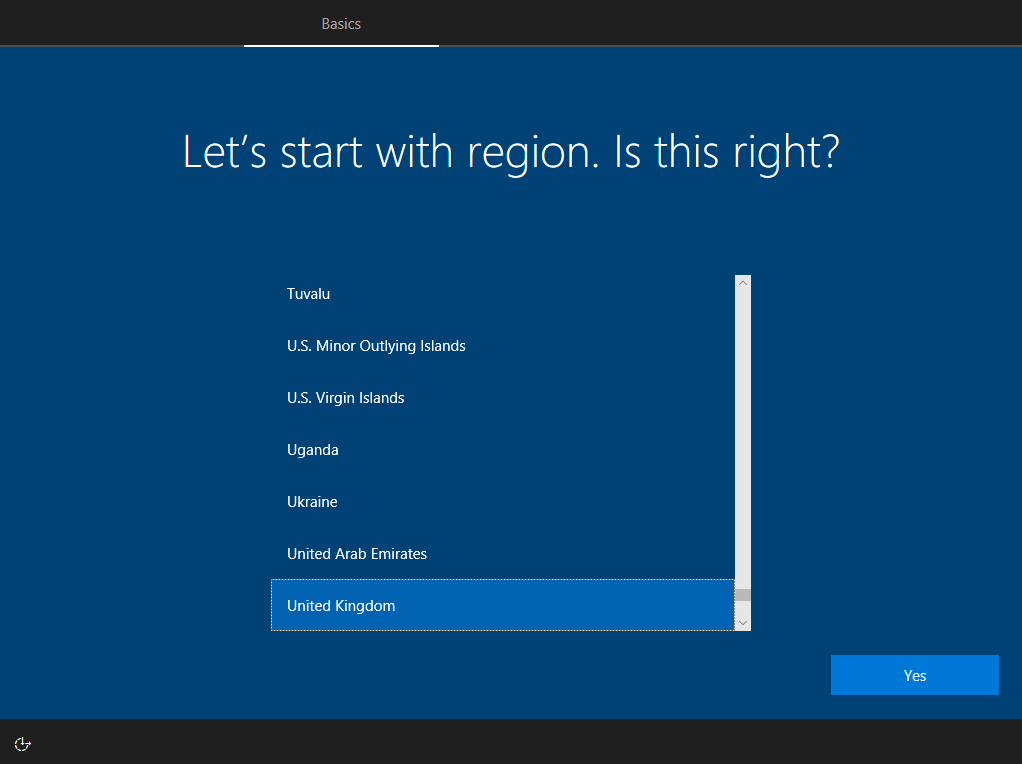The image size is (1022, 764).
Task: Choose U.S. Minor Outlying Islands
Action: pyautogui.click(x=376, y=345)
